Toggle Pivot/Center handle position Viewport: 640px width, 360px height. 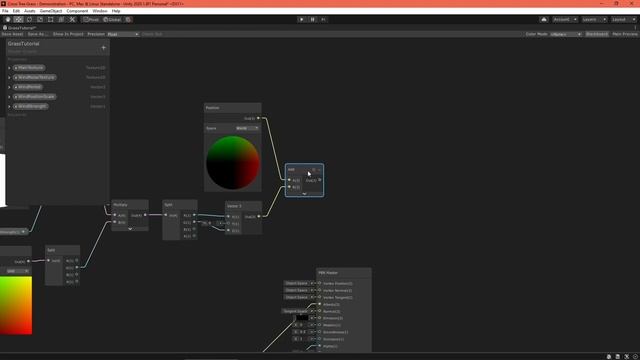click(x=91, y=20)
